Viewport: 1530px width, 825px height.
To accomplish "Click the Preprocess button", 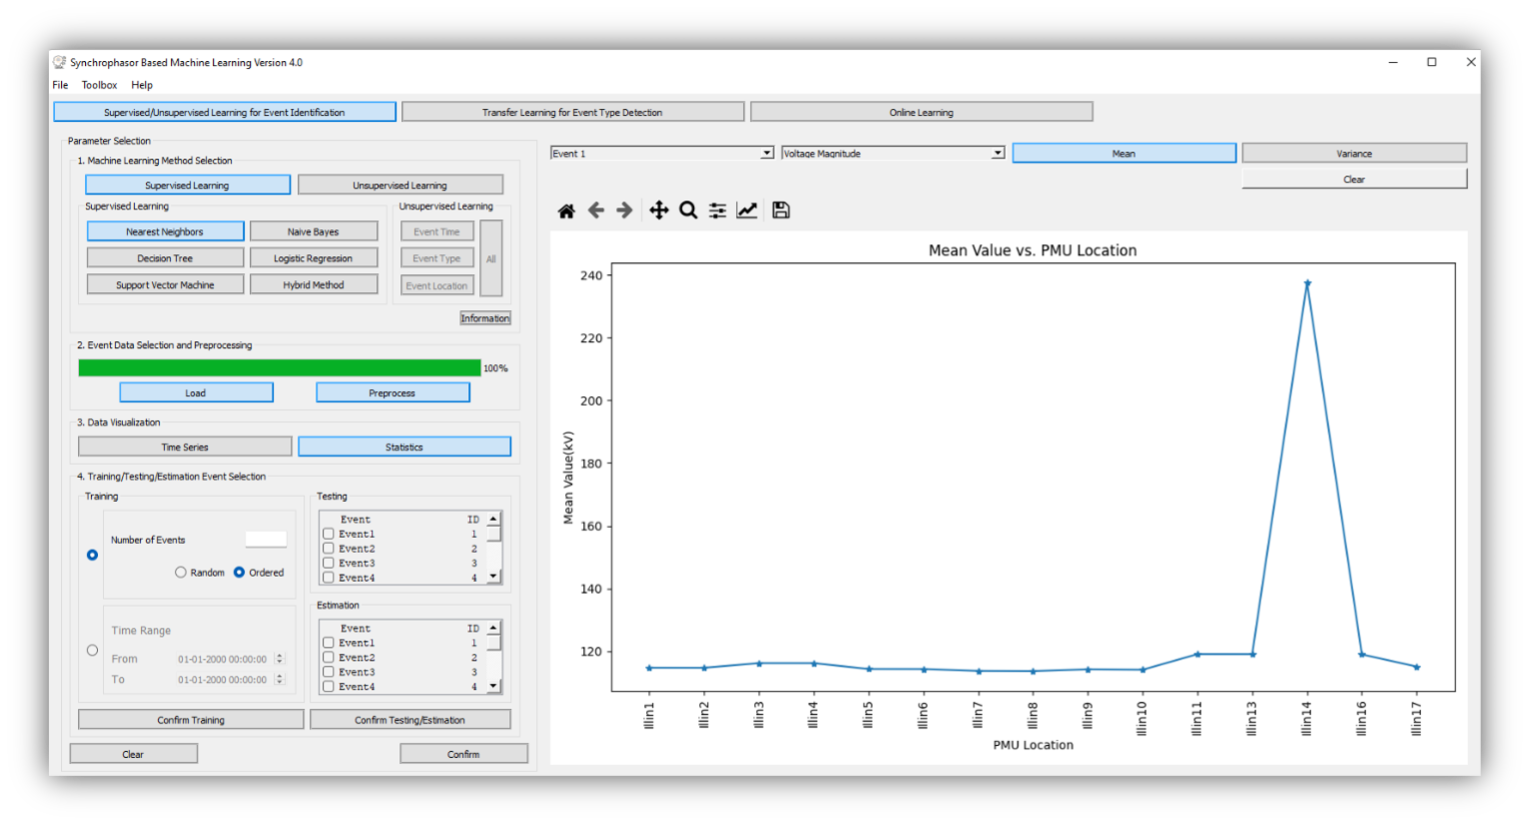I will click(x=392, y=393).
